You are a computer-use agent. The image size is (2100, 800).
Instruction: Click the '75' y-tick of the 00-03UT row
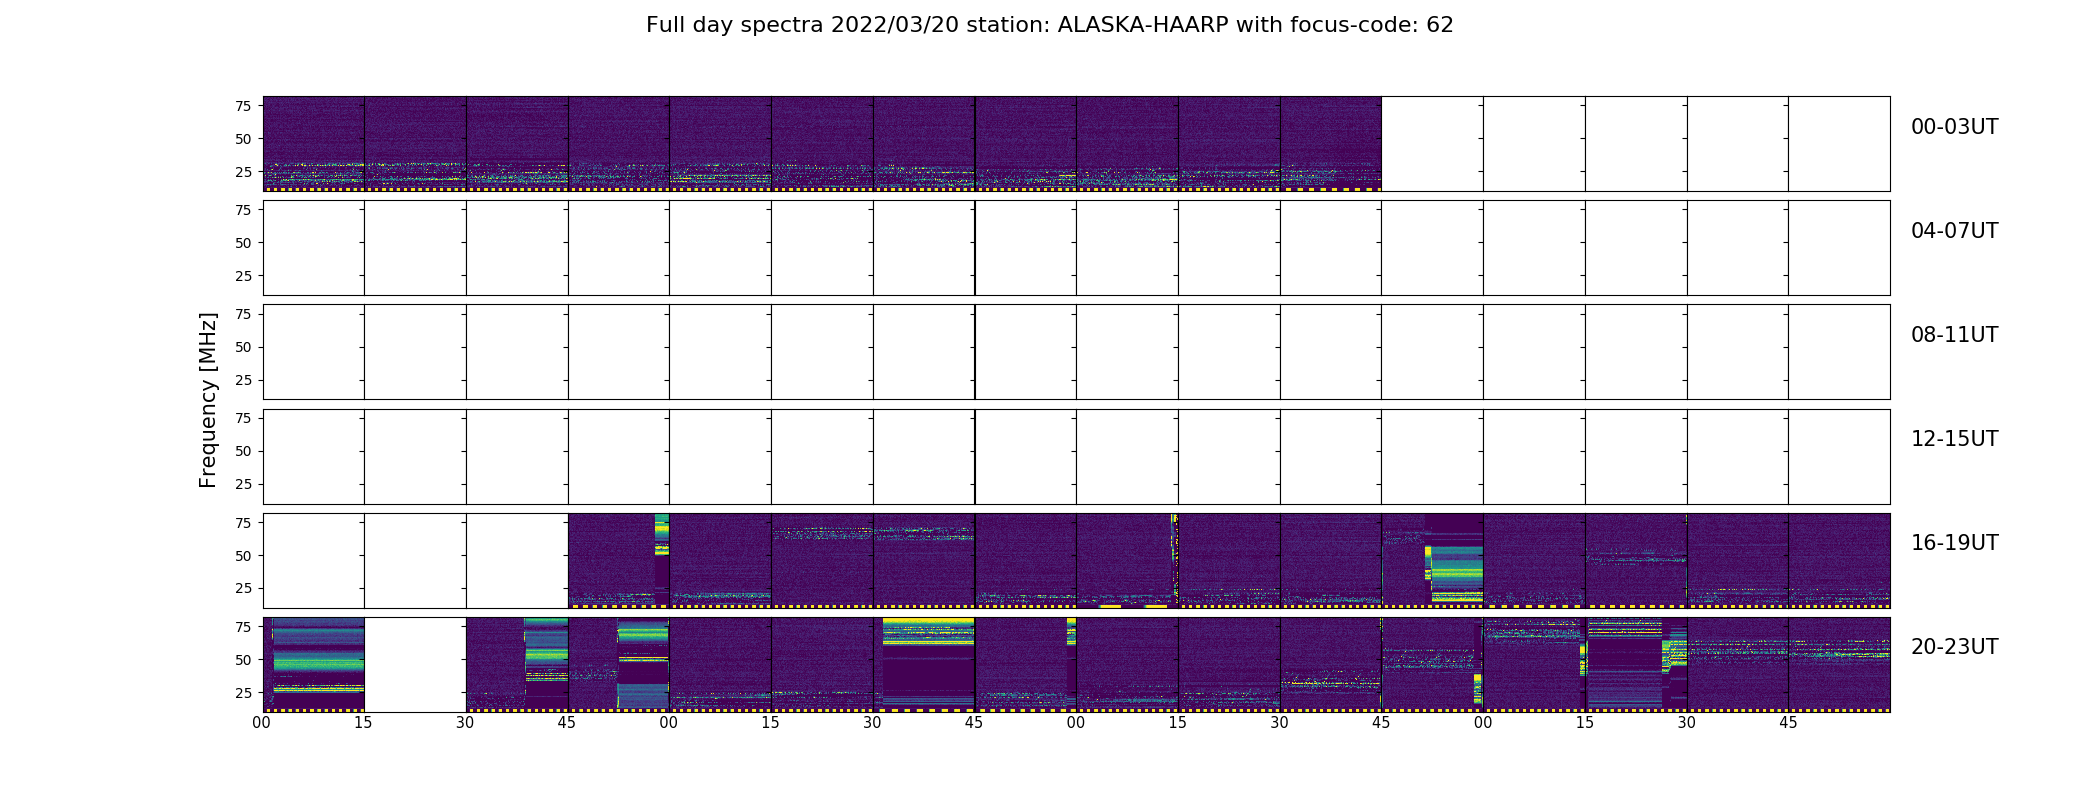243,106
